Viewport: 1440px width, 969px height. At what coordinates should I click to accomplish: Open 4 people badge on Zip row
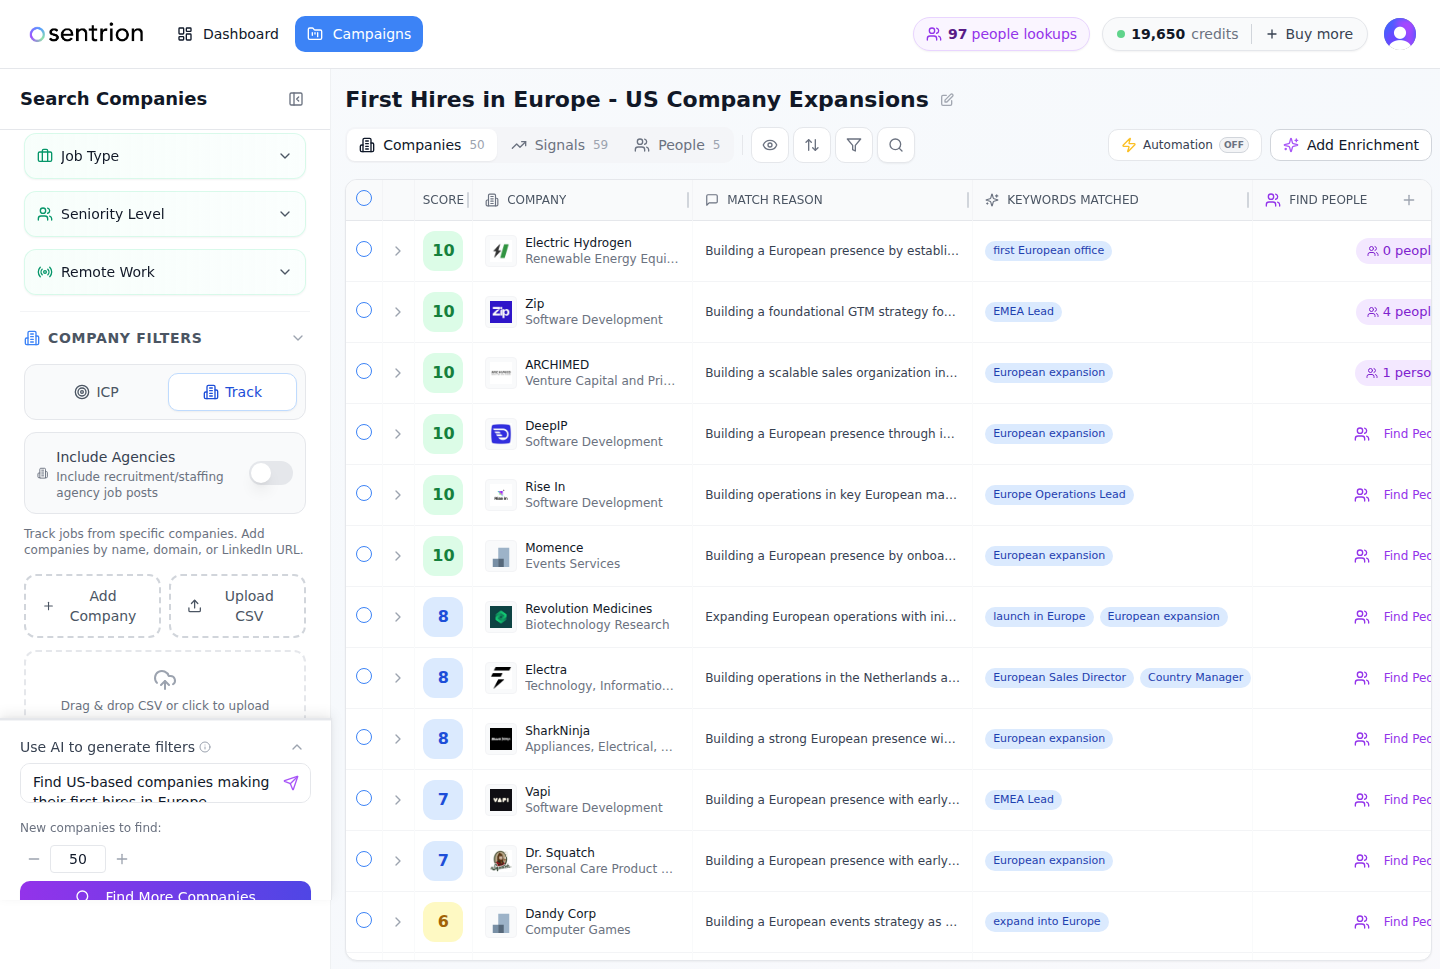1395,312
